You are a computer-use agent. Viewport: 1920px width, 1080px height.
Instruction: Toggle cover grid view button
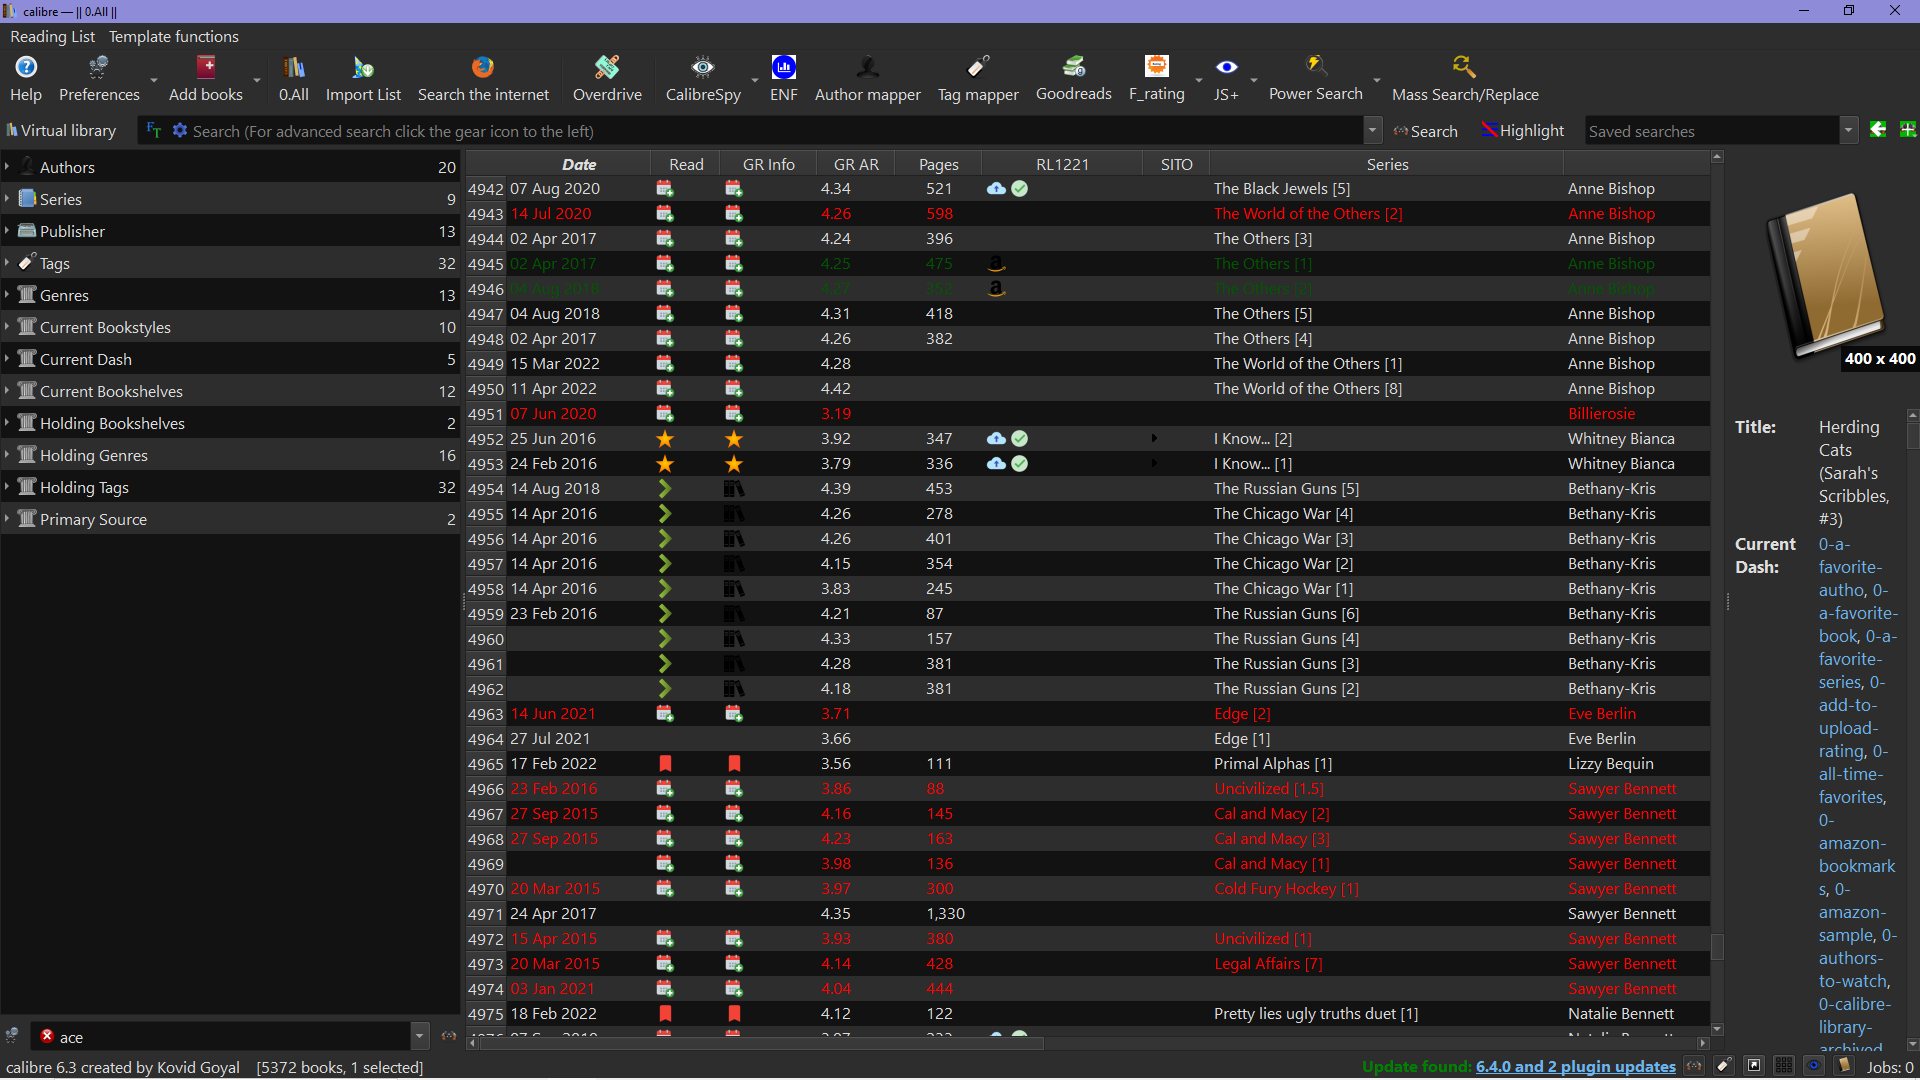click(1784, 1066)
